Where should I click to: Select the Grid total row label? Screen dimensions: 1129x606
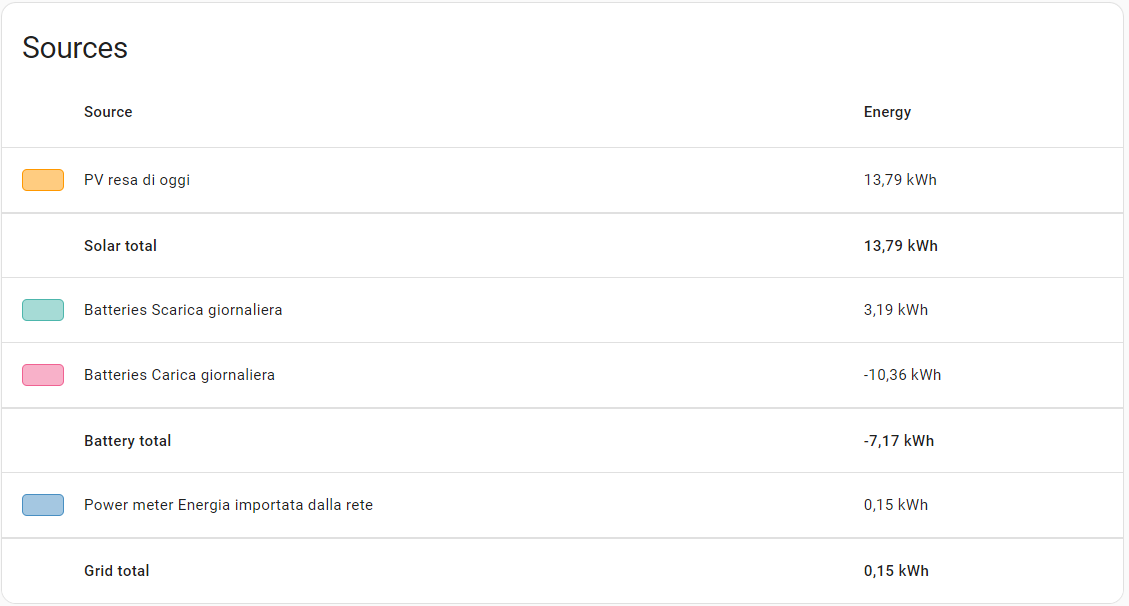coord(117,570)
